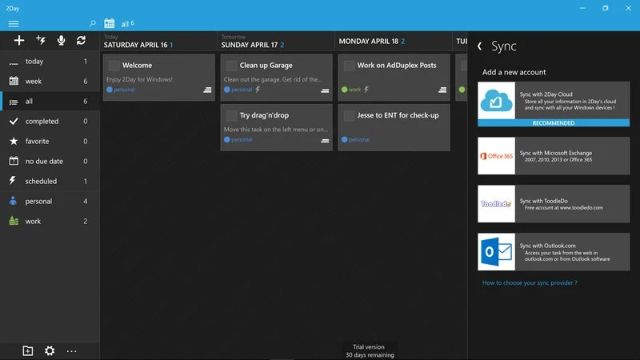The height and width of the screenshot is (360, 640).
Task: Click Trial version 30 days remaining notice
Action: coord(369,351)
